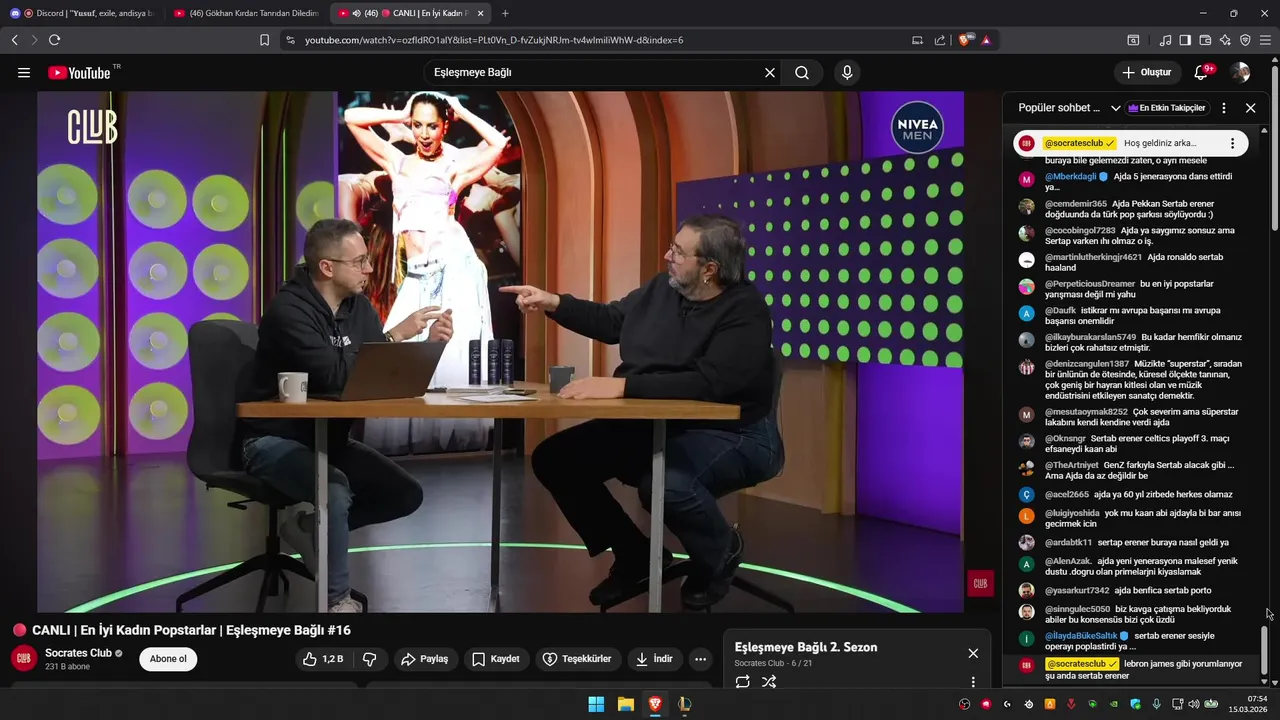Open the live chat more options menu
Viewport: 1280px width, 720px height.
pos(1223,108)
